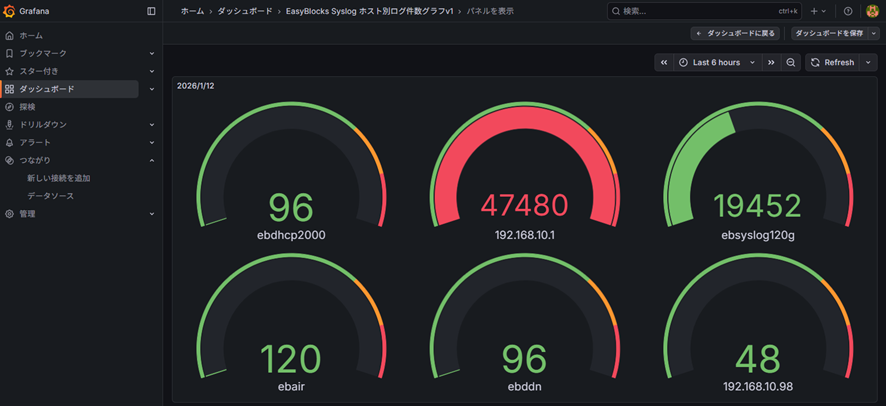Viewport: 886px width, 406px height.
Task: Open the refresh interval dropdown arrow
Action: (868, 62)
